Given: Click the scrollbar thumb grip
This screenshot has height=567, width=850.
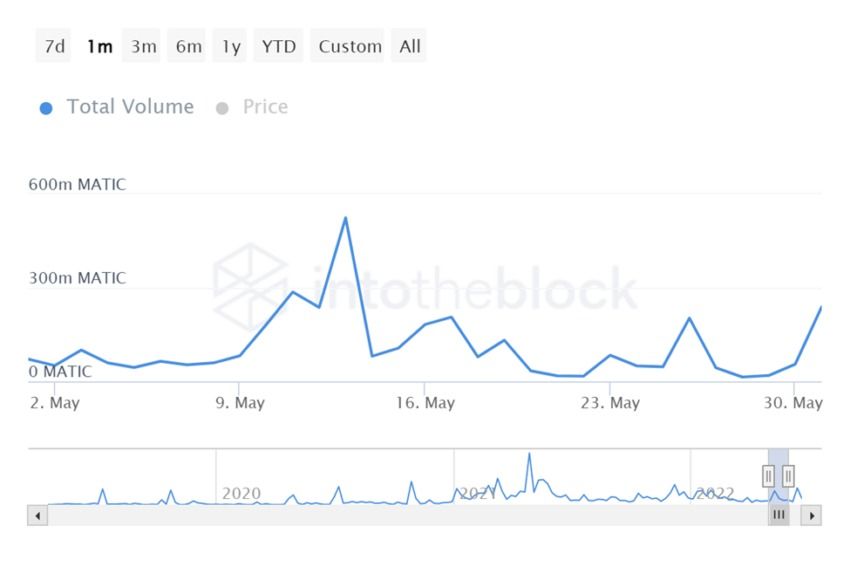Looking at the screenshot, I should pos(779,515).
